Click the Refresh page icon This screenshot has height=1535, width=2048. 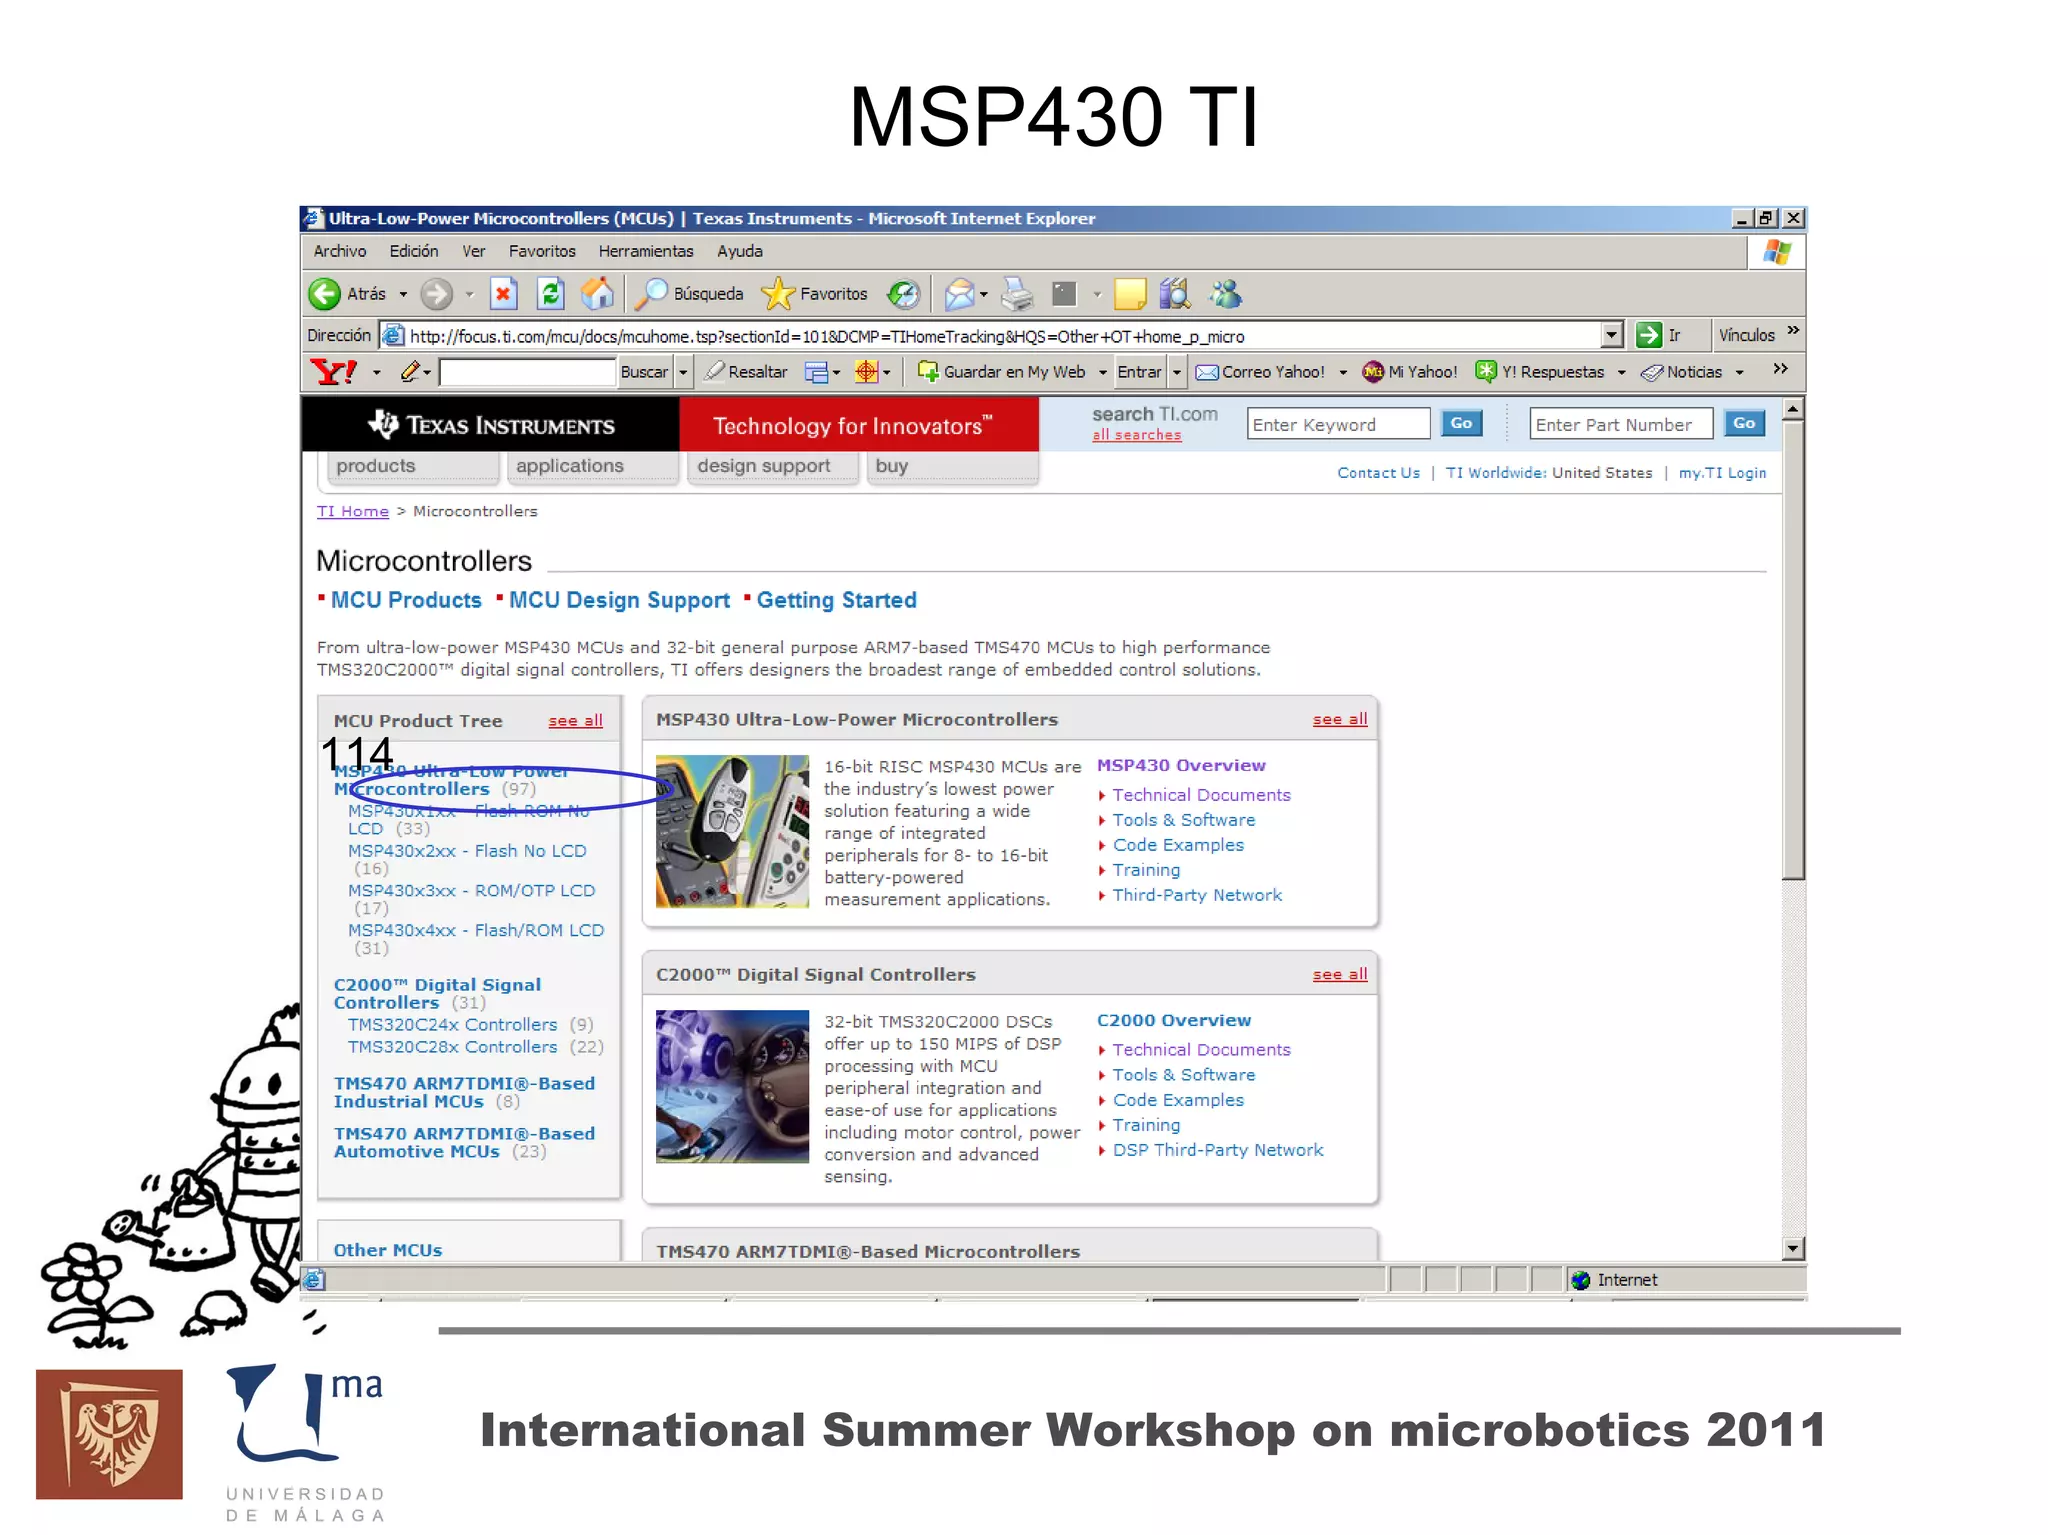pos(551,294)
